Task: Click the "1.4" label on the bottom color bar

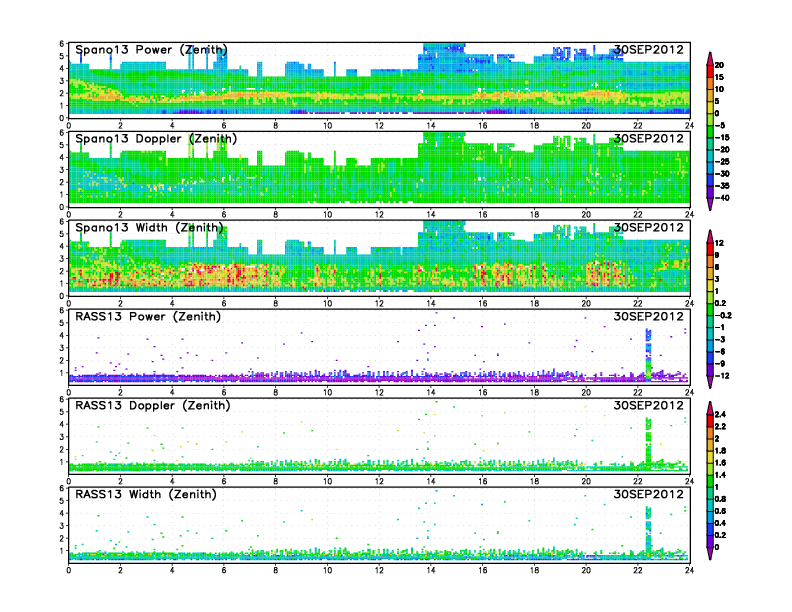Action: coord(720,475)
